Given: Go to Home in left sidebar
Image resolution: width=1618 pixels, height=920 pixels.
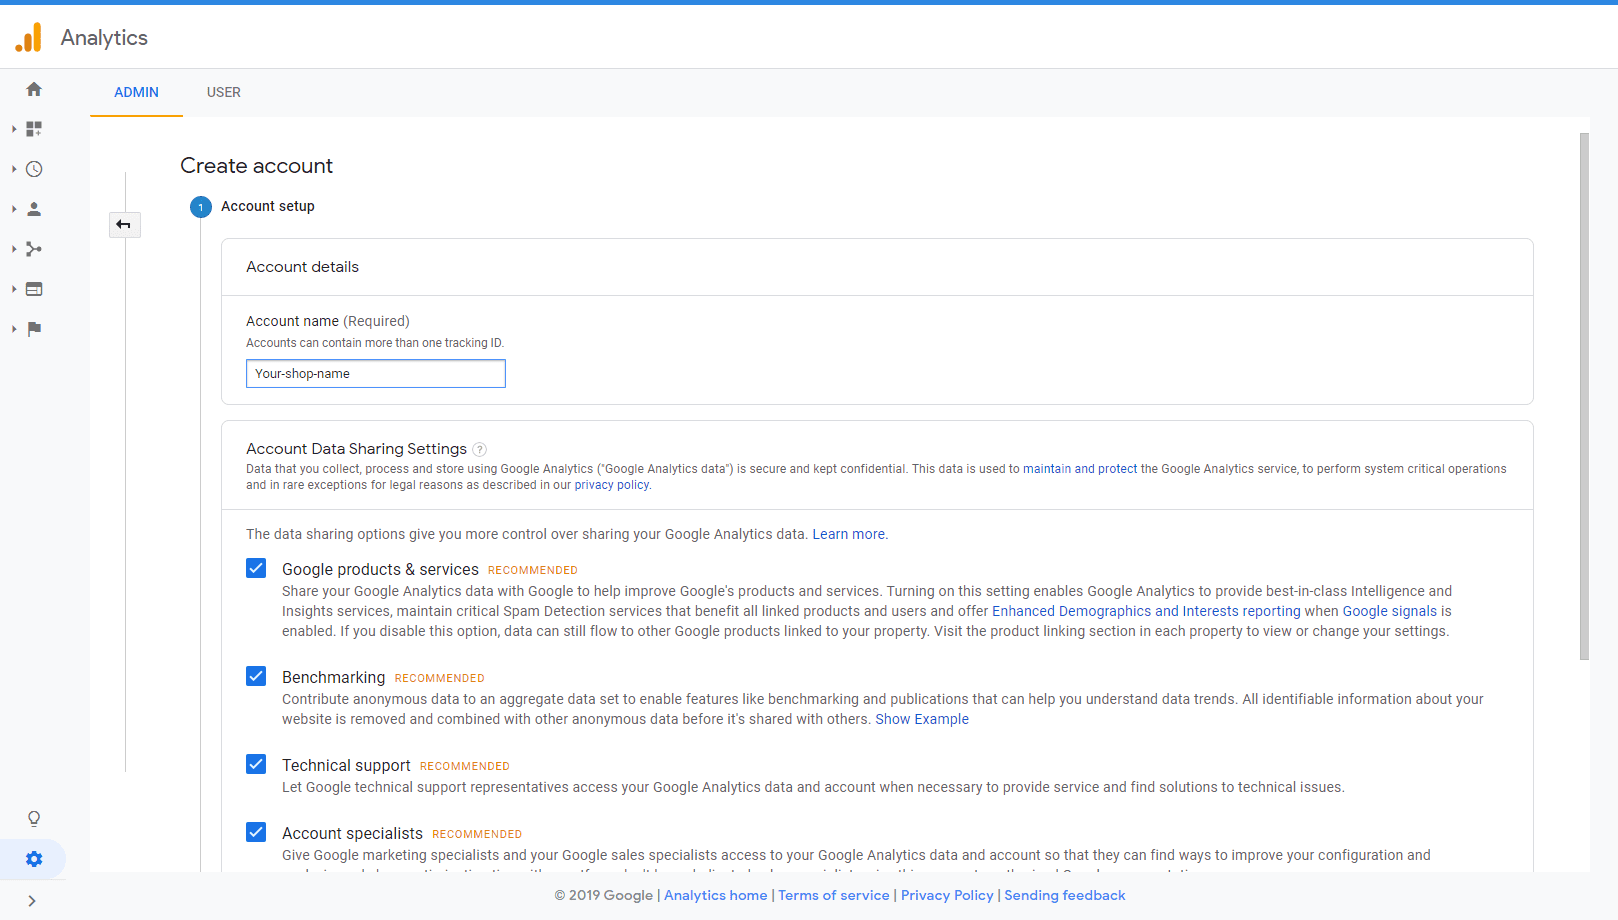Looking at the screenshot, I should [34, 90].
